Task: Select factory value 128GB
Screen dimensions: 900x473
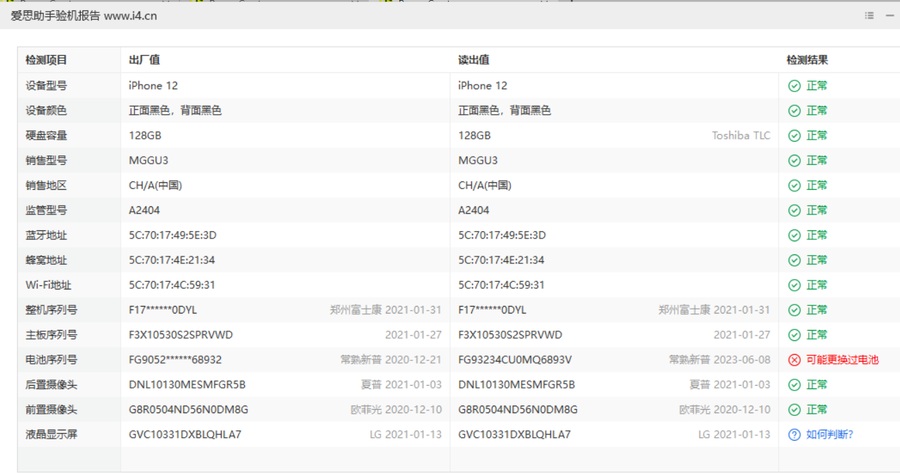Action: coord(145,135)
